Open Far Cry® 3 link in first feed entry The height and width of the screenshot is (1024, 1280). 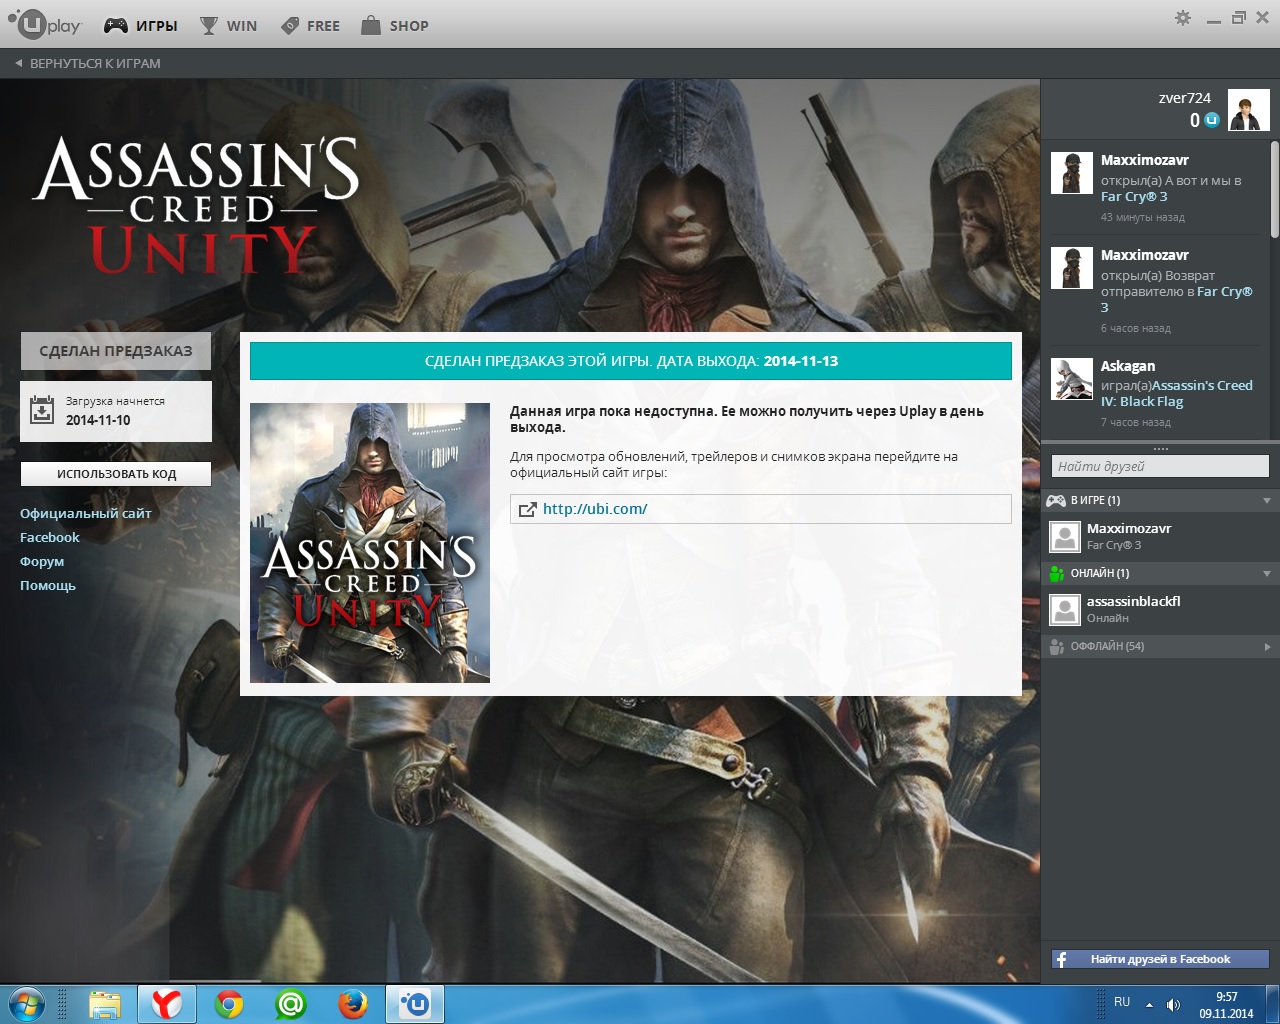click(1134, 197)
